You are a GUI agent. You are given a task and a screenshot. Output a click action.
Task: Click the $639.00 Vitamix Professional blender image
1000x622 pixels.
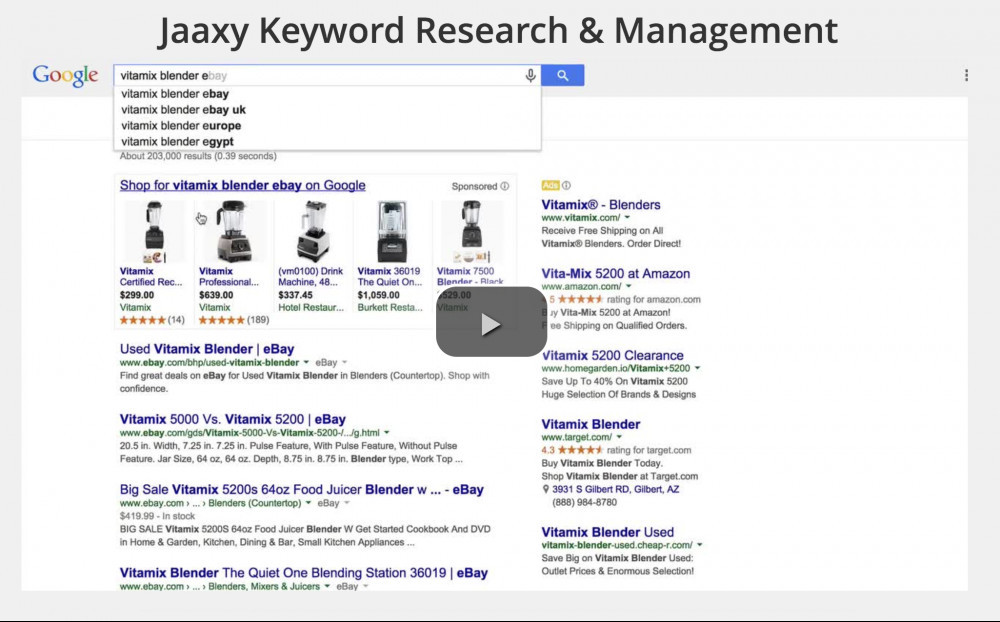tap(233, 232)
